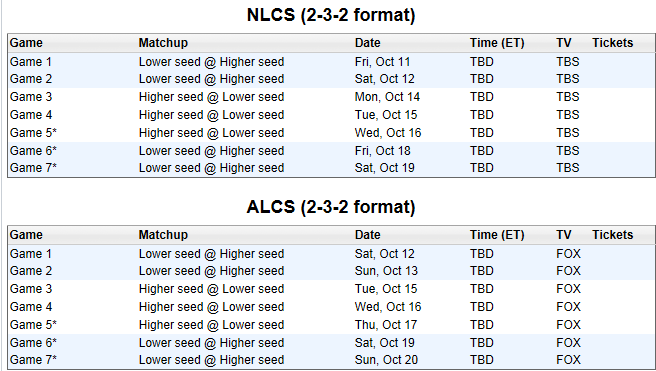Screen dimensions: 656x371
Task: Click FOX in ALCS Game 1 row
Action: [x=568, y=254]
